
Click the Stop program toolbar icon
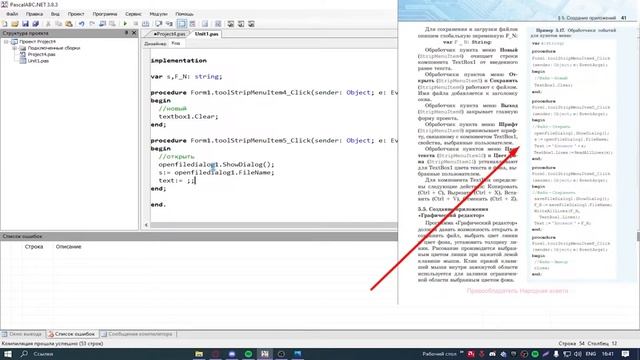tap(136, 24)
